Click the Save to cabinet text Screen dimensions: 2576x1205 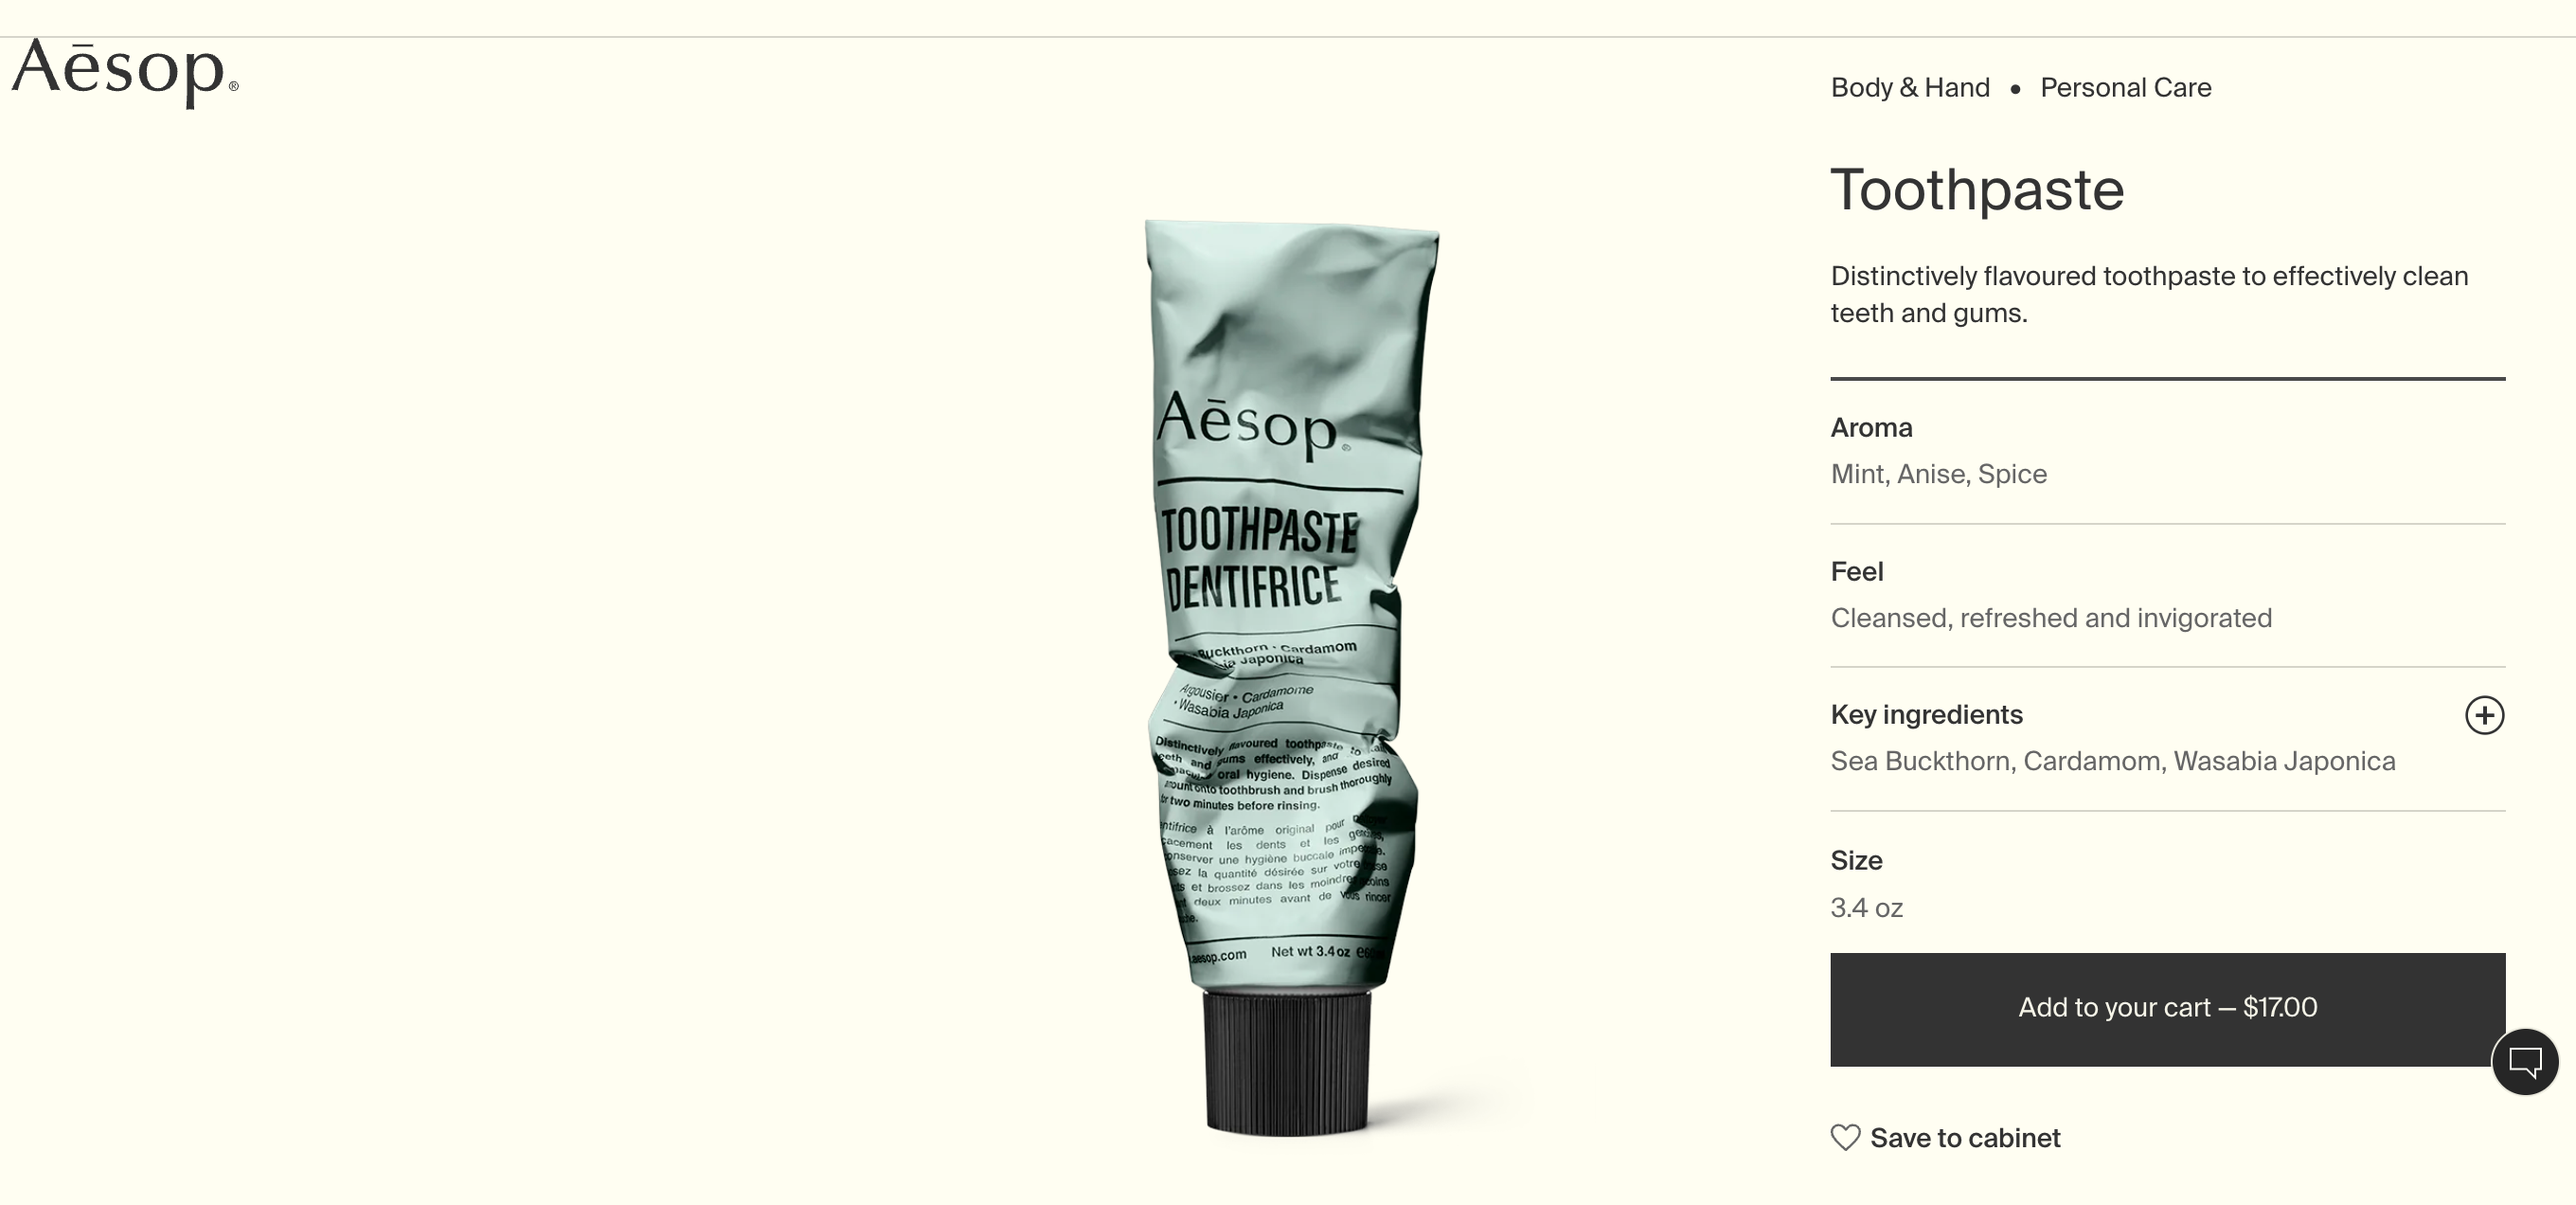pos(1965,1138)
